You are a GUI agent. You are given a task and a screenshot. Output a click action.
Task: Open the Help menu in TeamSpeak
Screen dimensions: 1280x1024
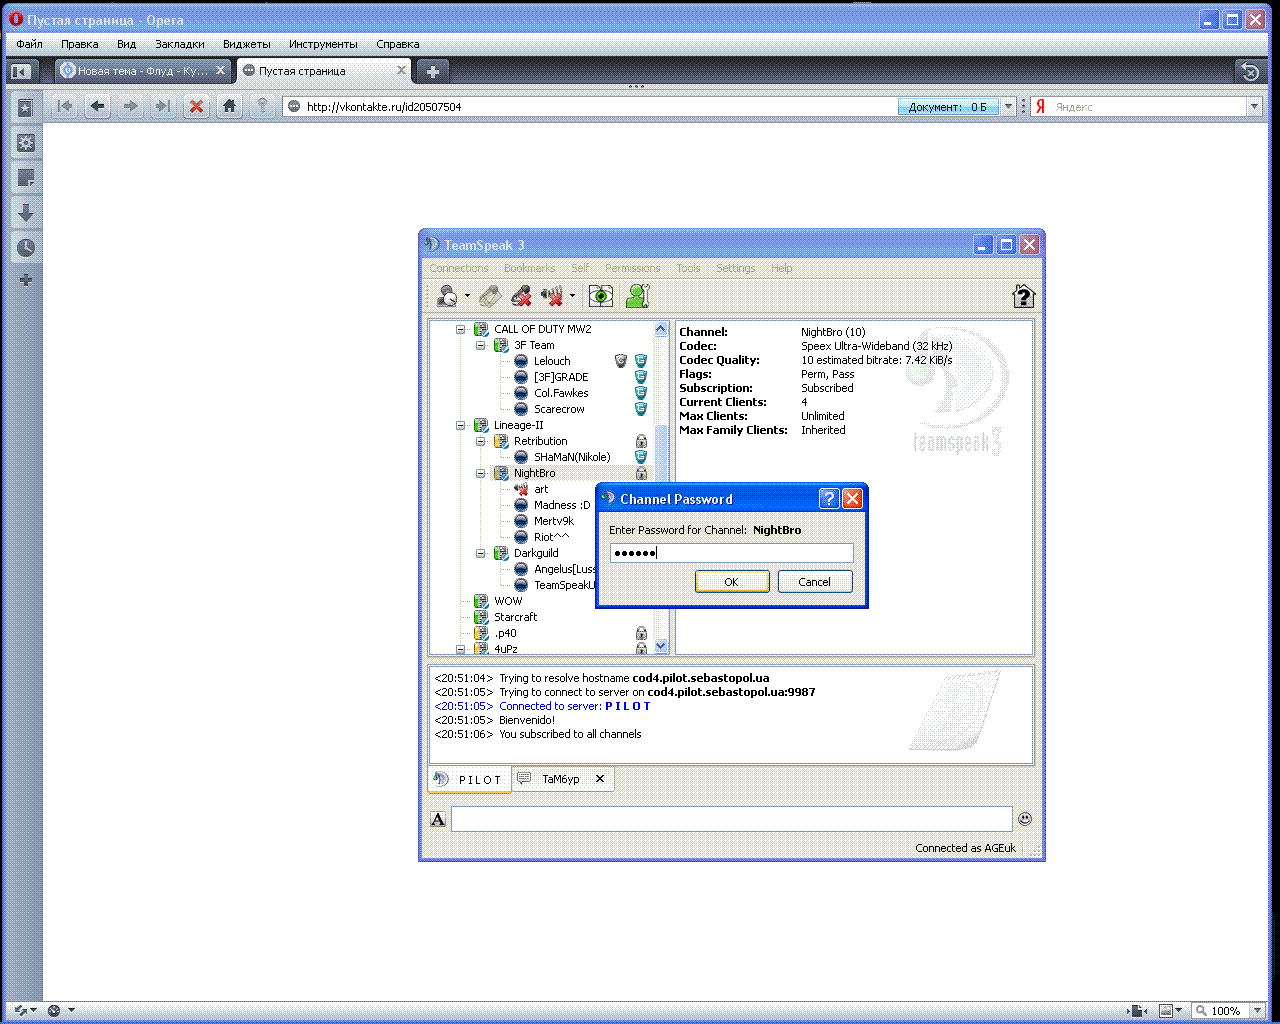click(782, 268)
